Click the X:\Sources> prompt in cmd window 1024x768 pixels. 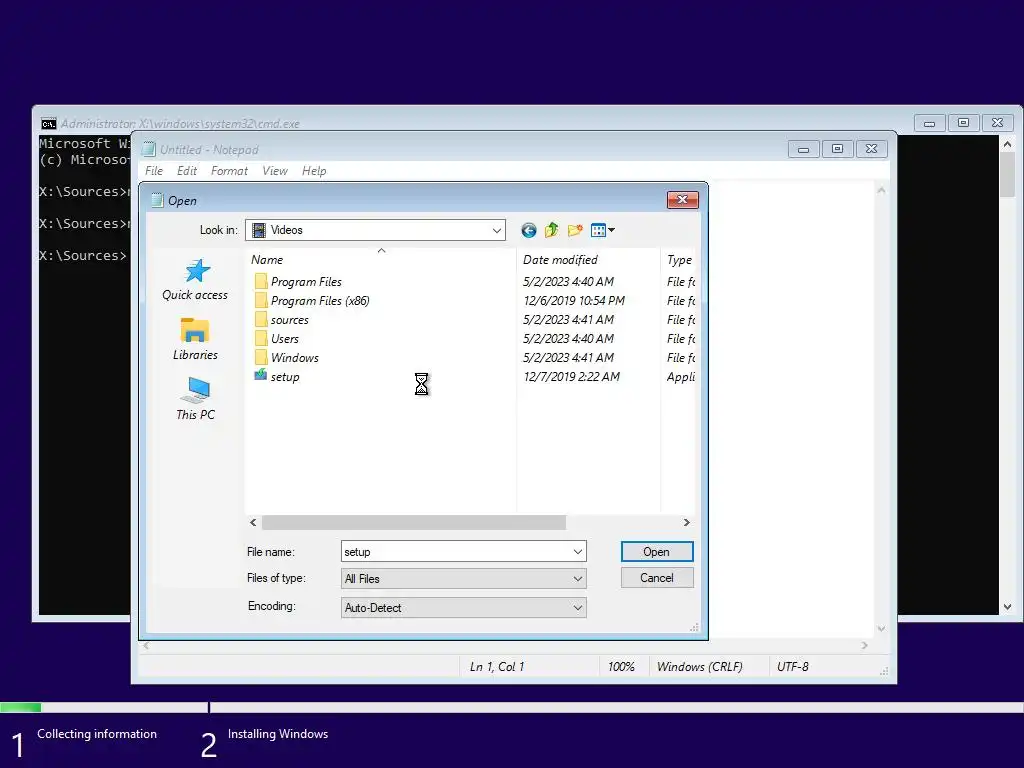click(82, 255)
